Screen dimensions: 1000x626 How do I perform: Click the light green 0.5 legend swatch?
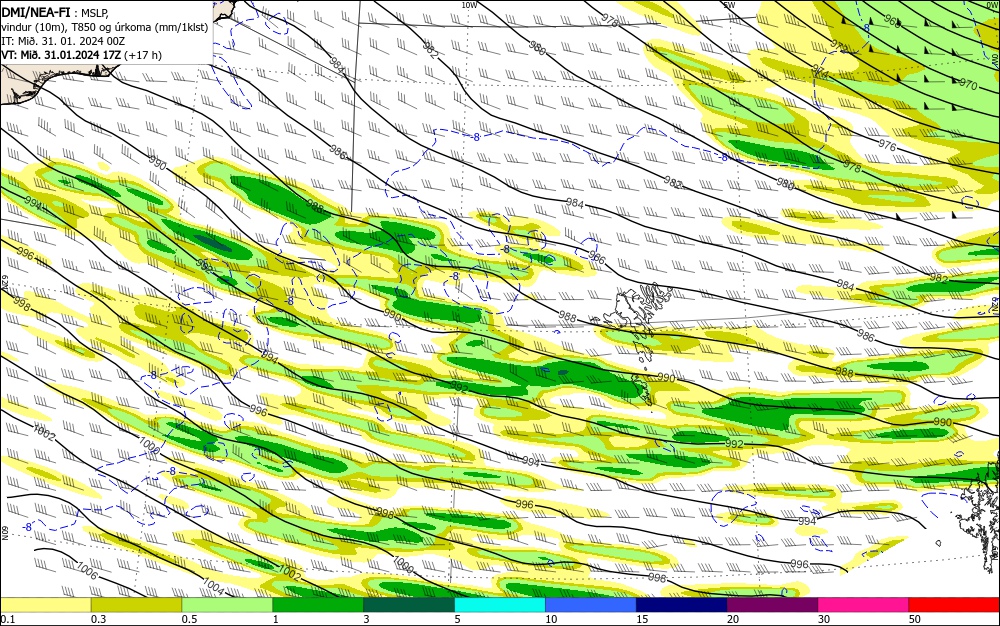coord(227,605)
